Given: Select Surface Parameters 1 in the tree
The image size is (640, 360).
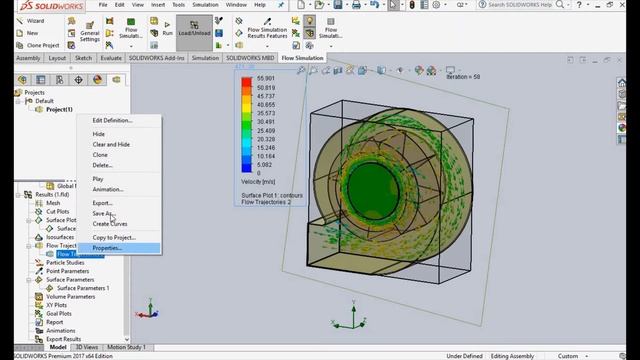Looking at the screenshot, I should coord(83,288).
